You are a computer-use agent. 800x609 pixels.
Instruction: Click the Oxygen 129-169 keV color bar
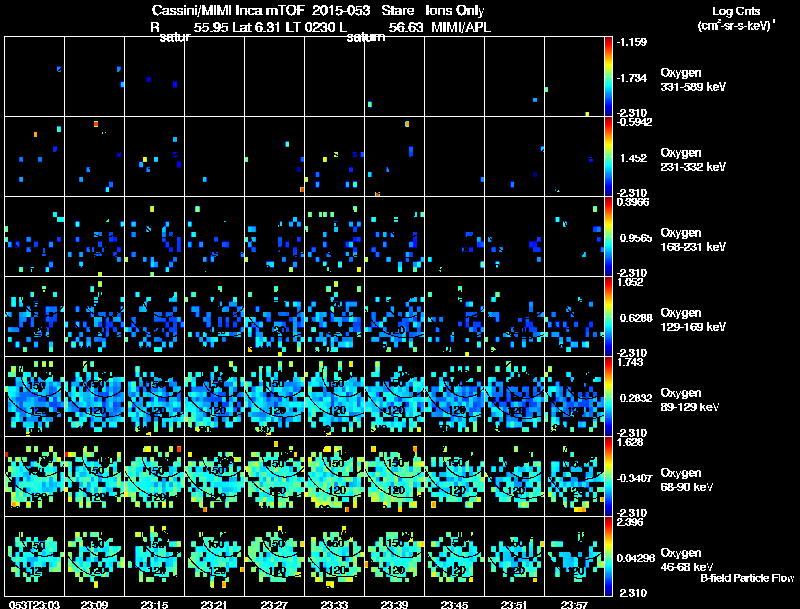pos(608,316)
